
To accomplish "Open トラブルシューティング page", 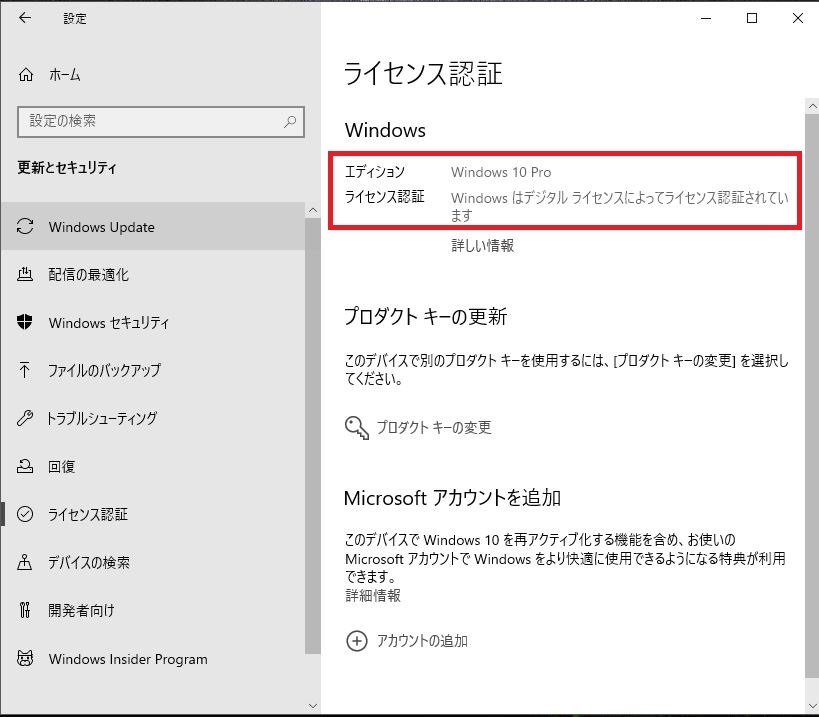I will click(153, 418).
